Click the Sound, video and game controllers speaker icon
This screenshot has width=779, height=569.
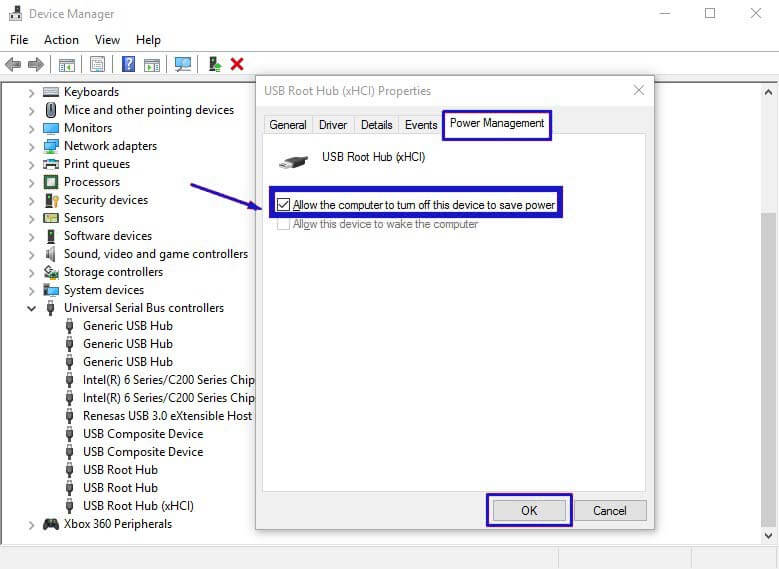[50, 254]
